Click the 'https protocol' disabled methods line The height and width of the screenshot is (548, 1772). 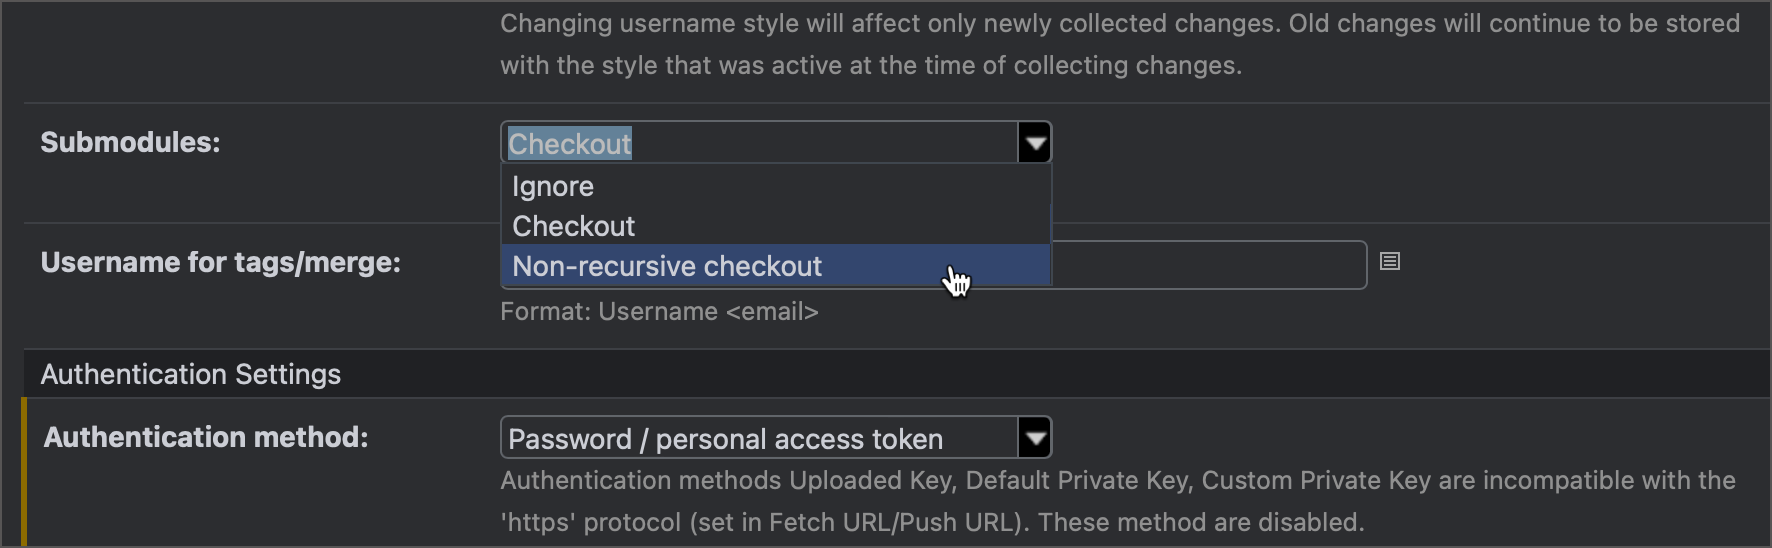(x=931, y=523)
